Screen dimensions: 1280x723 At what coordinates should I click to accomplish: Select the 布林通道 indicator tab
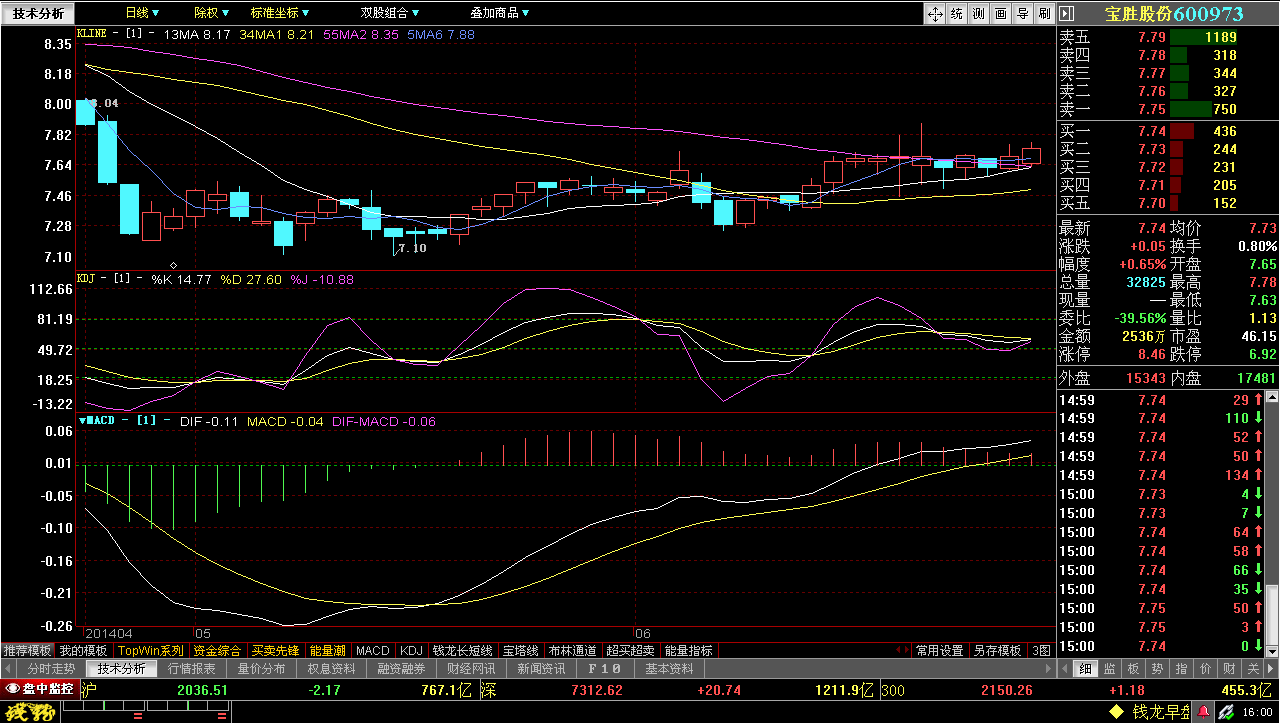click(573, 650)
